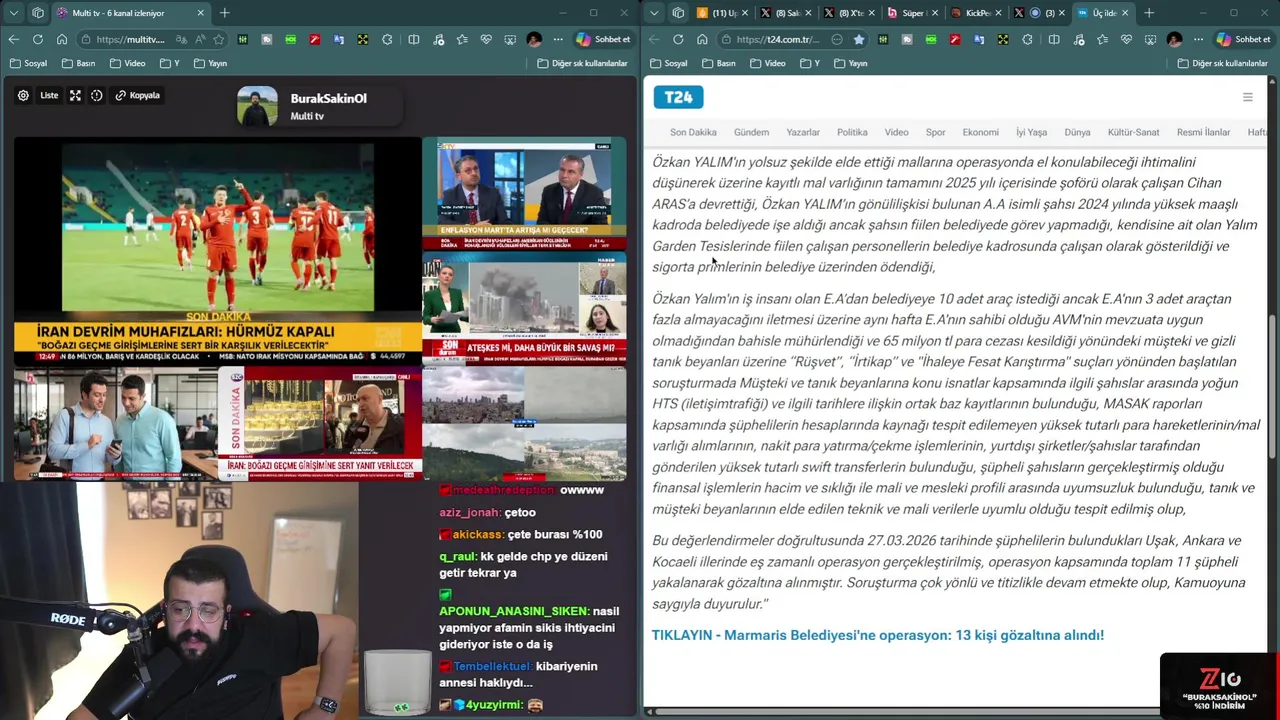The height and width of the screenshot is (720, 1280).
Task: Open Resmi İlanlar section on T24
Action: tap(1203, 132)
